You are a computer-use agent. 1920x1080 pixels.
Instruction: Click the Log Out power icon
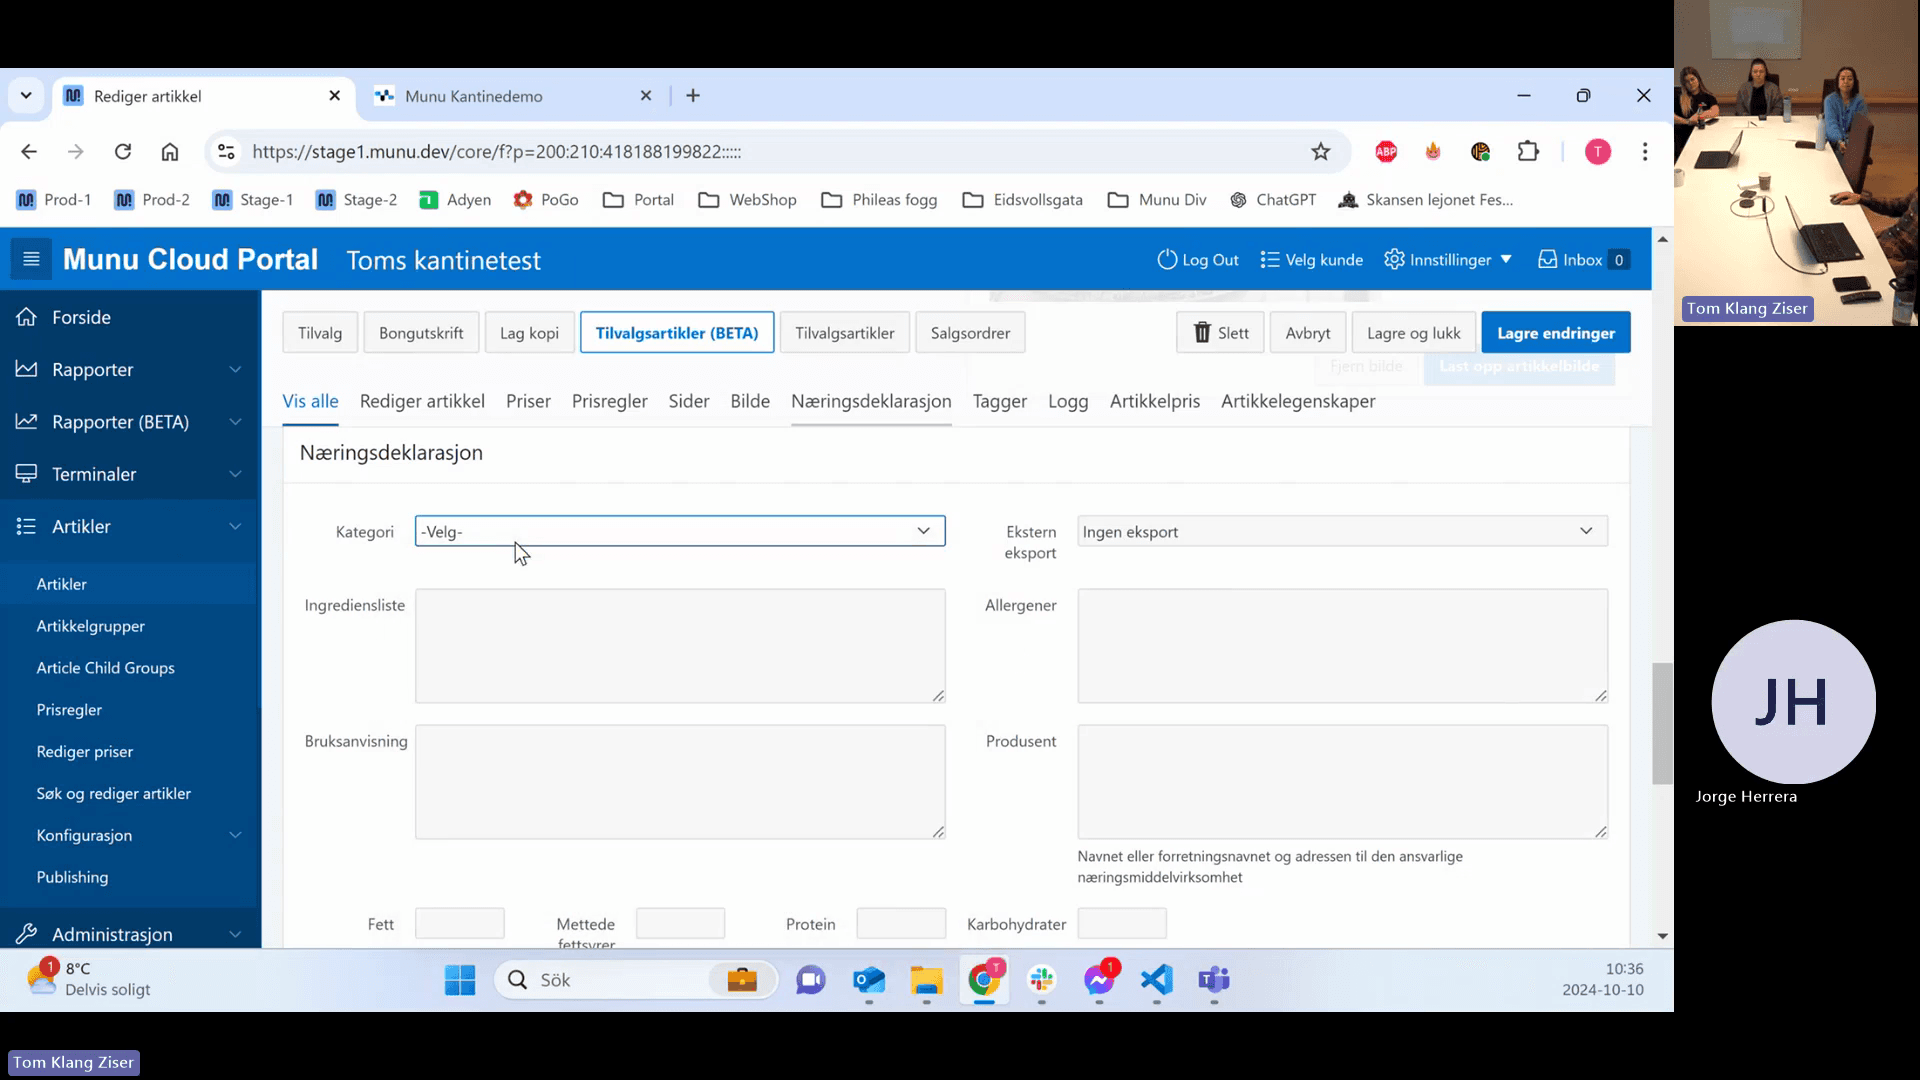(x=1167, y=260)
